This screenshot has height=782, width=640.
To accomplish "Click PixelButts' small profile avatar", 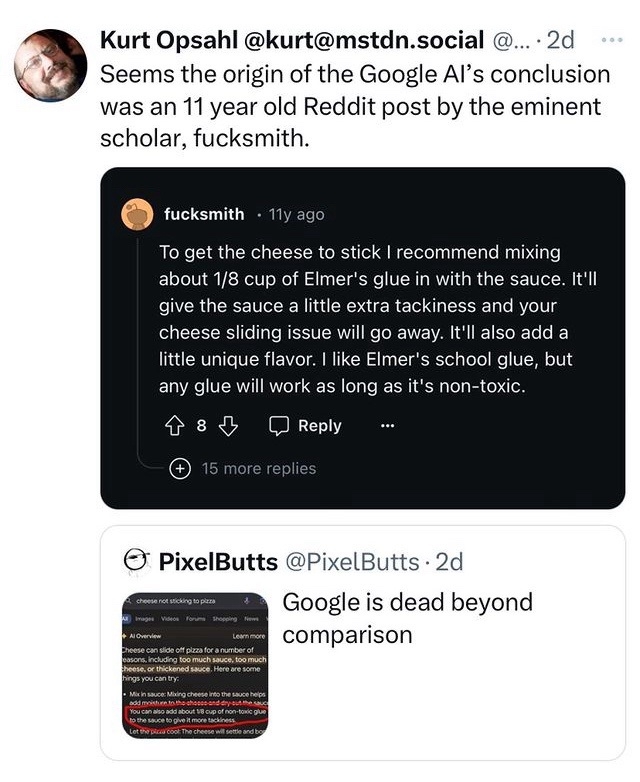I will 136,561.
